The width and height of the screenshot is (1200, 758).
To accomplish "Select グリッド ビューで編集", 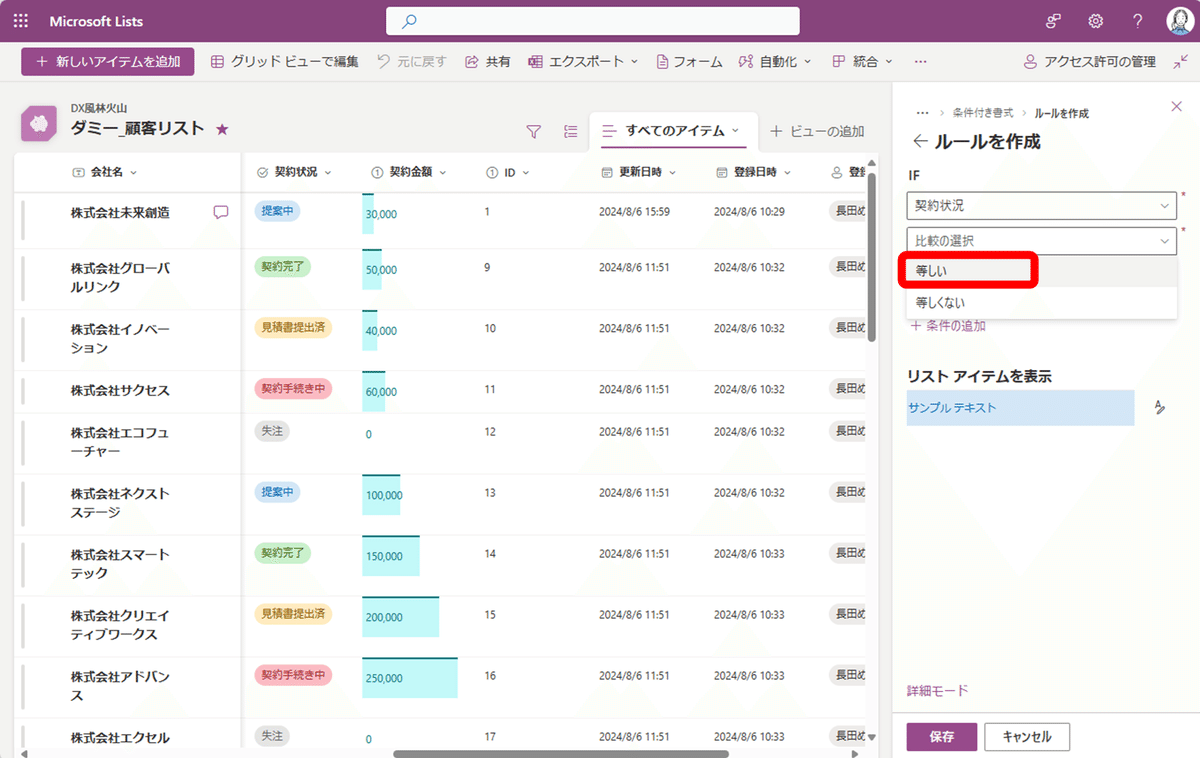I will pos(284,62).
